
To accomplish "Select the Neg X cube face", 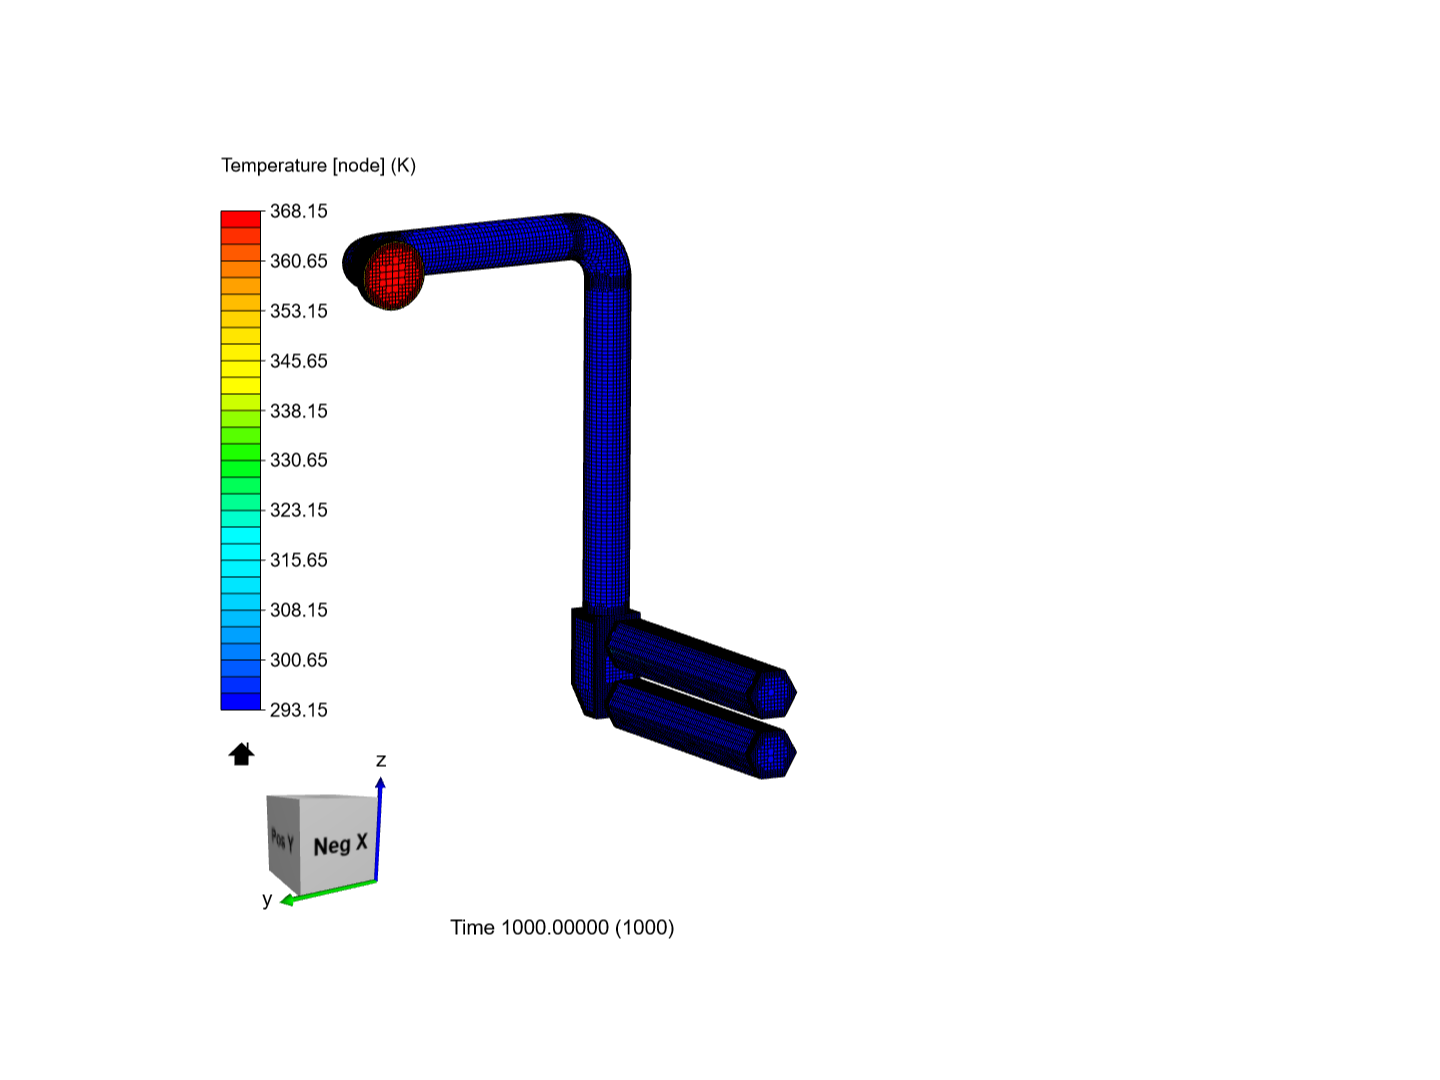I will pyautogui.click(x=340, y=845).
